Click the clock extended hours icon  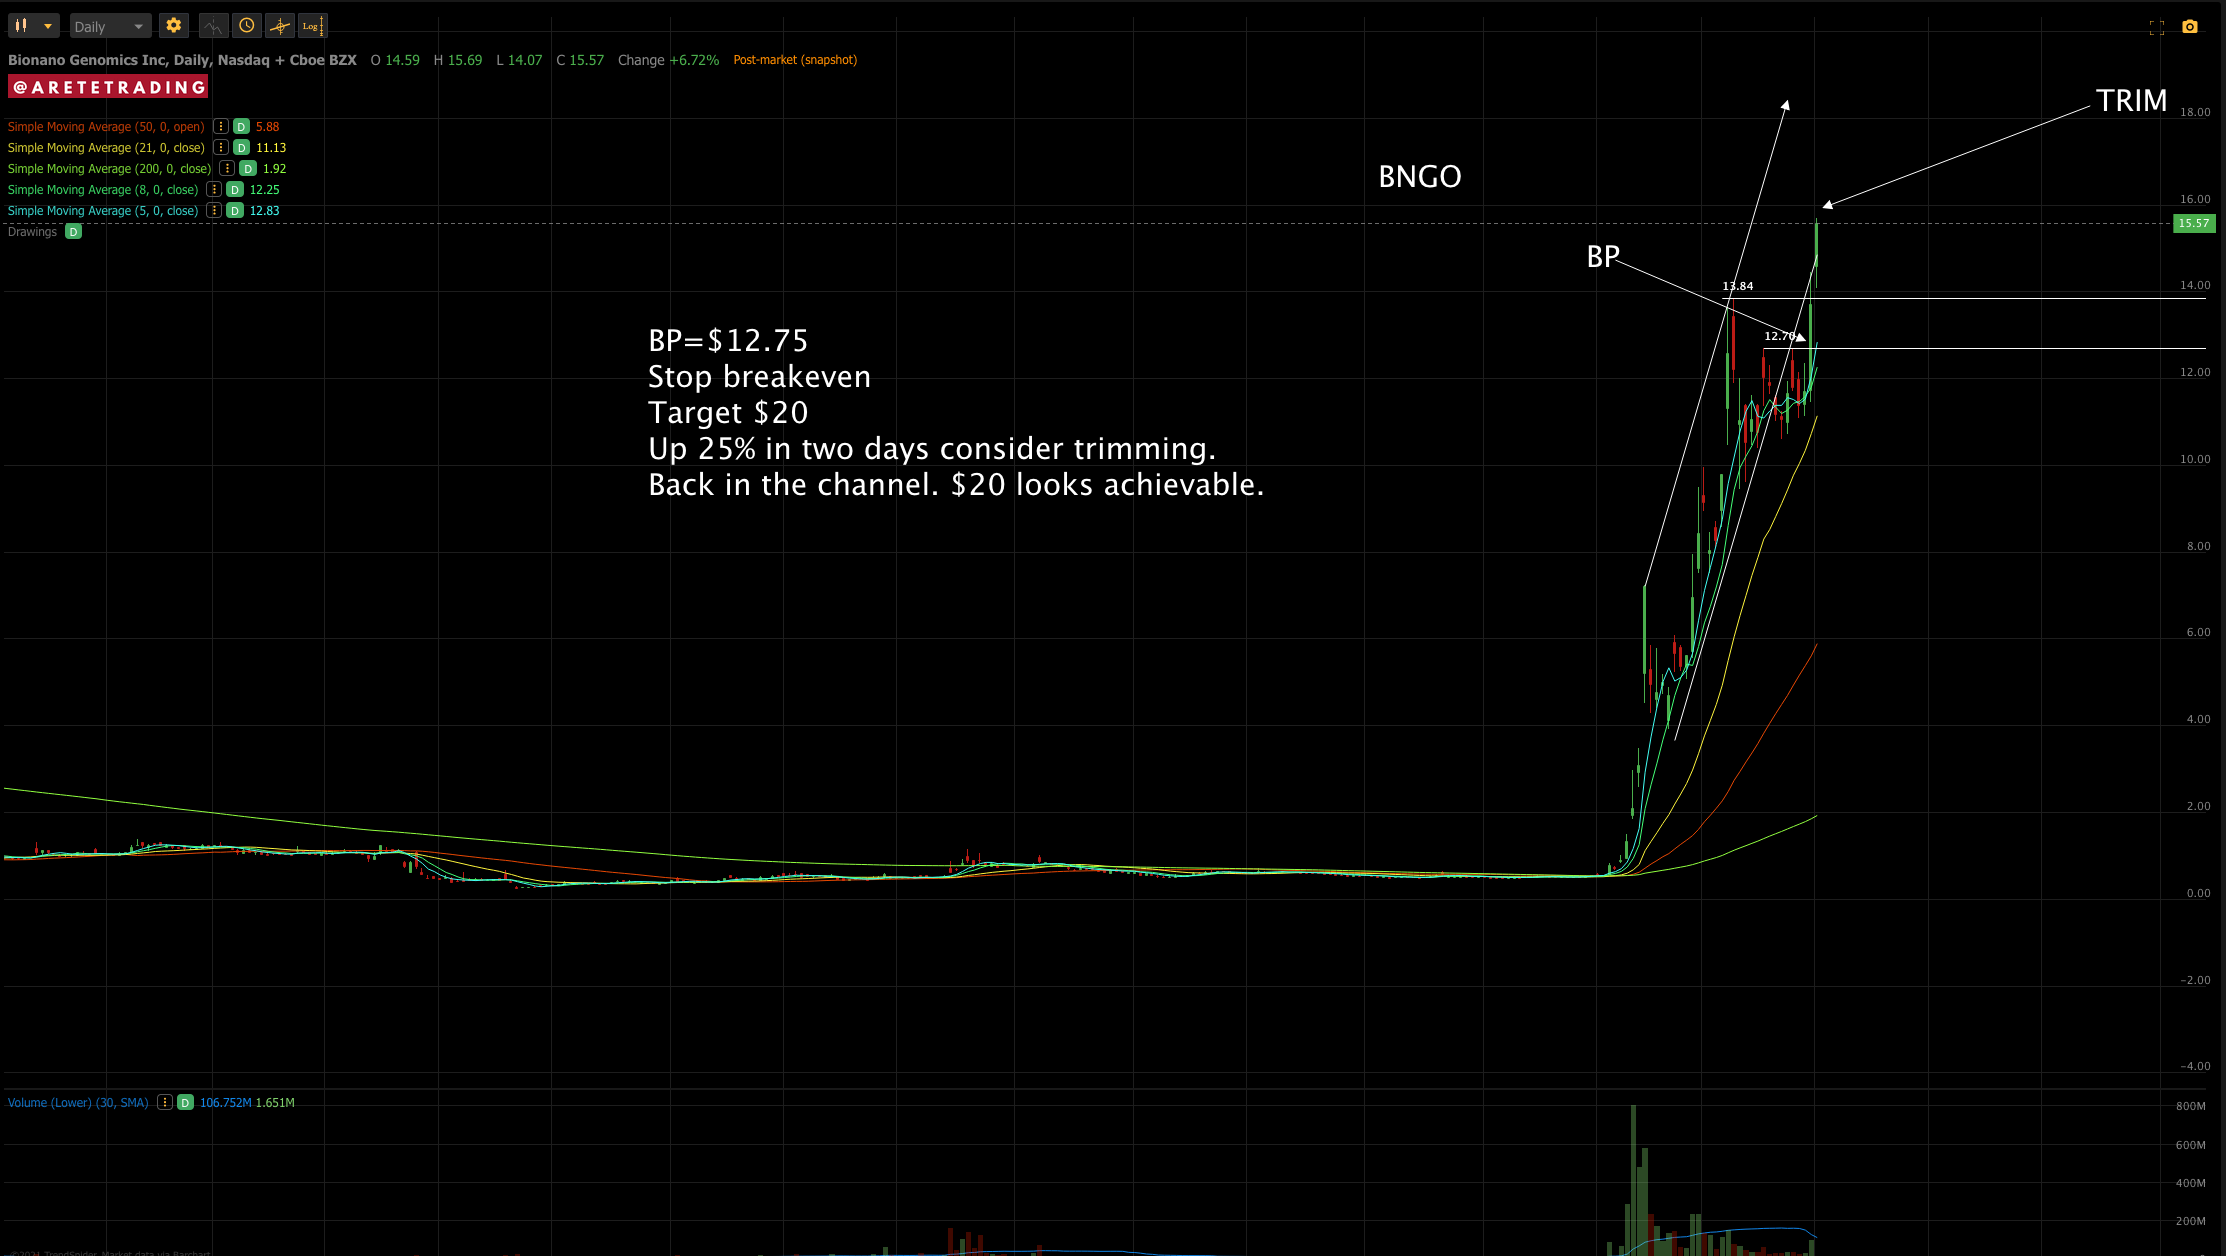coord(247,26)
